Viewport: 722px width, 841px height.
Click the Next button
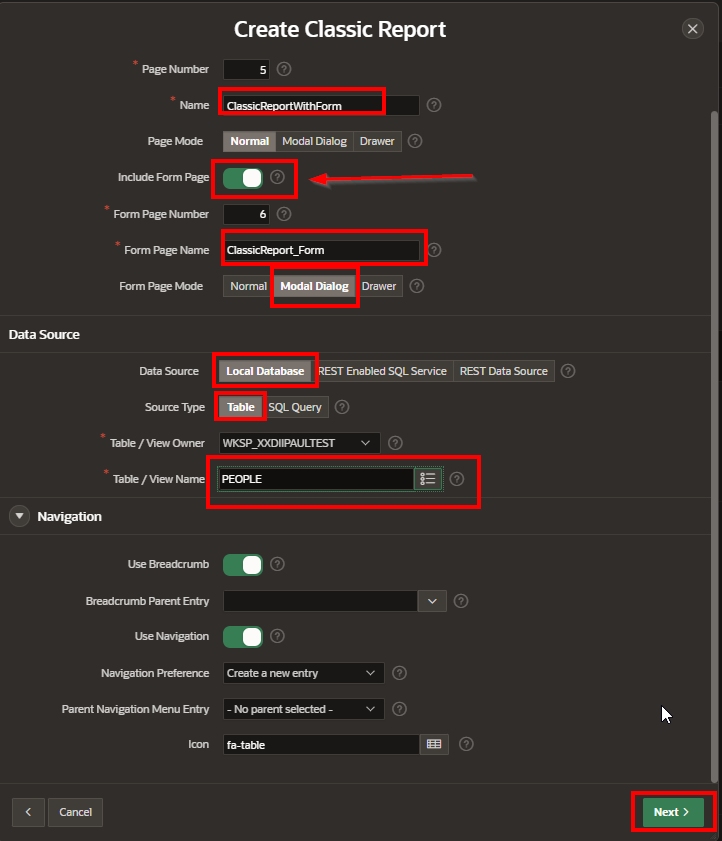click(x=672, y=812)
